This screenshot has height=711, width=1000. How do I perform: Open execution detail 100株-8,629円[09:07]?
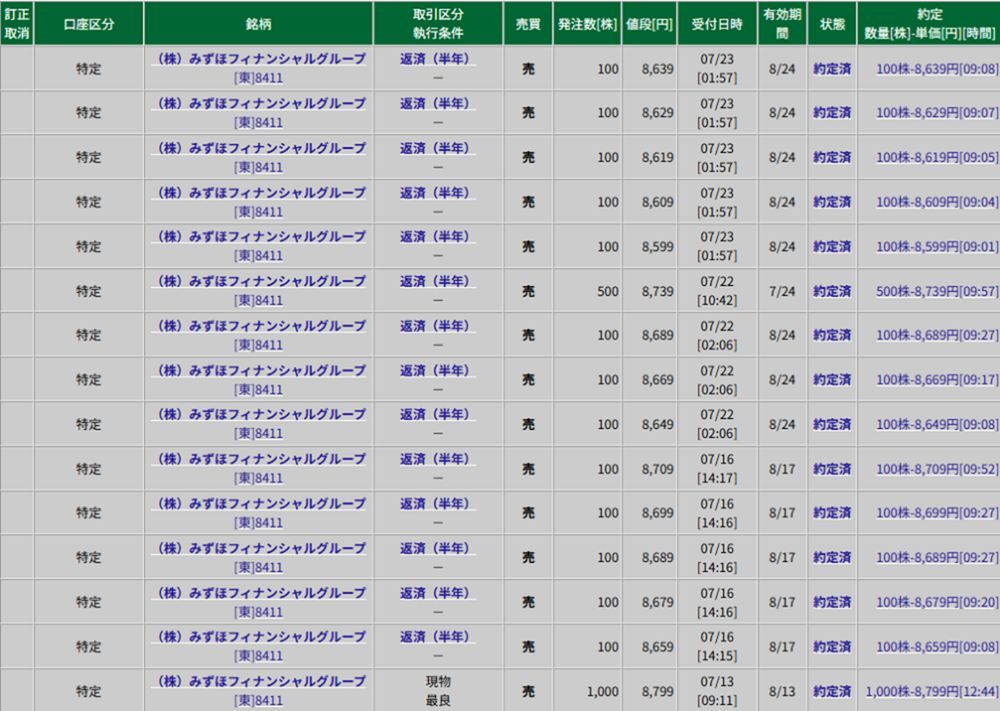[x=937, y=113]
